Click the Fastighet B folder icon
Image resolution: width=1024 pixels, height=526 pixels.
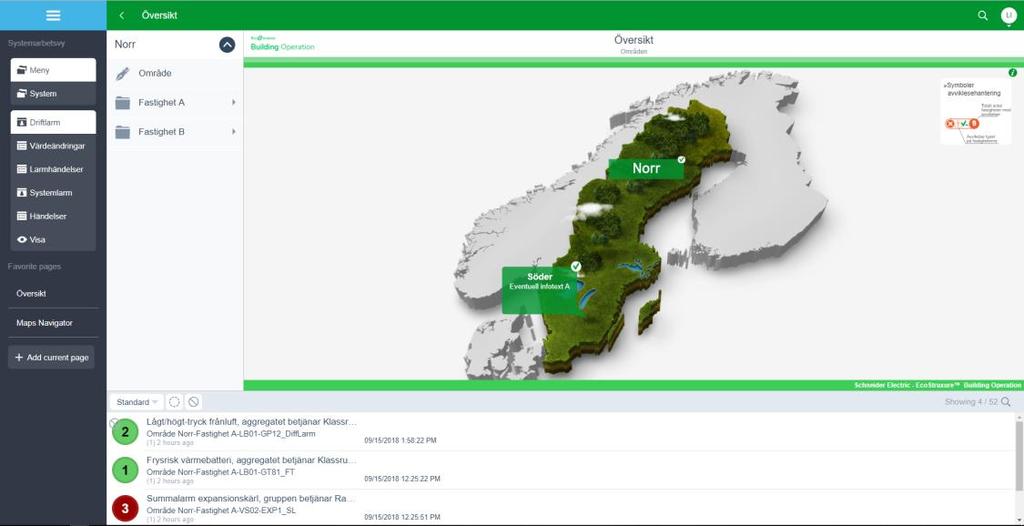pos(123,131)
